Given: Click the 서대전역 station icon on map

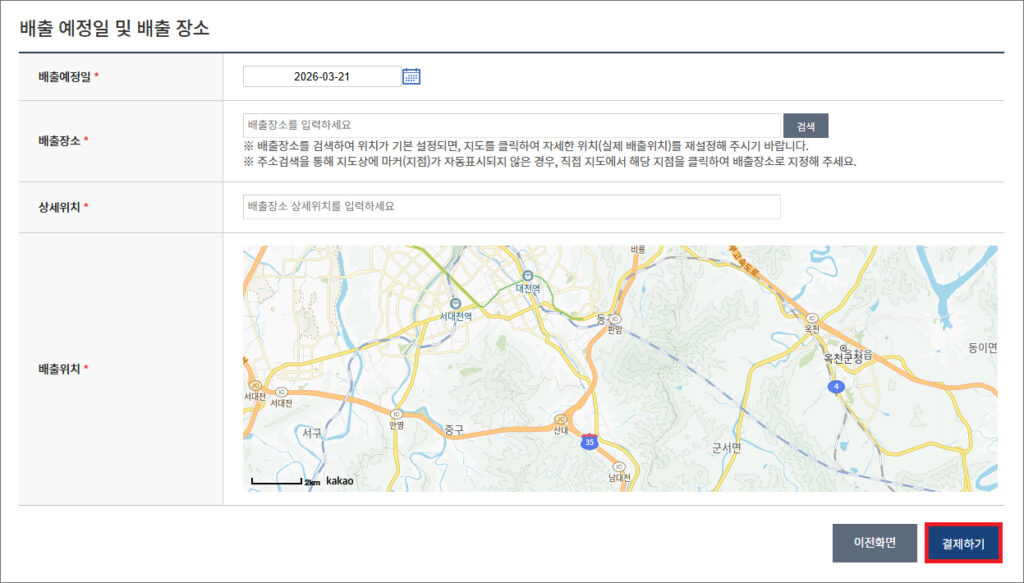Looking at the screenshot, I should coord(455,302).
